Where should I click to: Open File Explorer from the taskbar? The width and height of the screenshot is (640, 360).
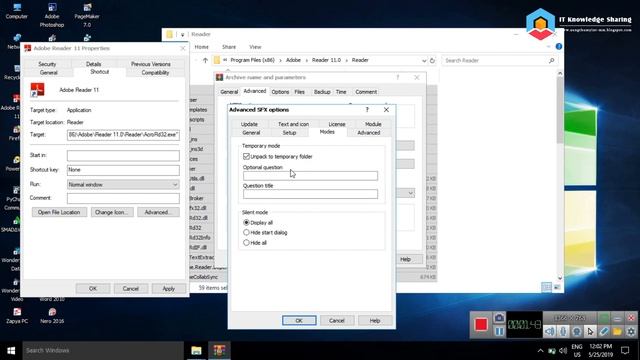point(196,350)
